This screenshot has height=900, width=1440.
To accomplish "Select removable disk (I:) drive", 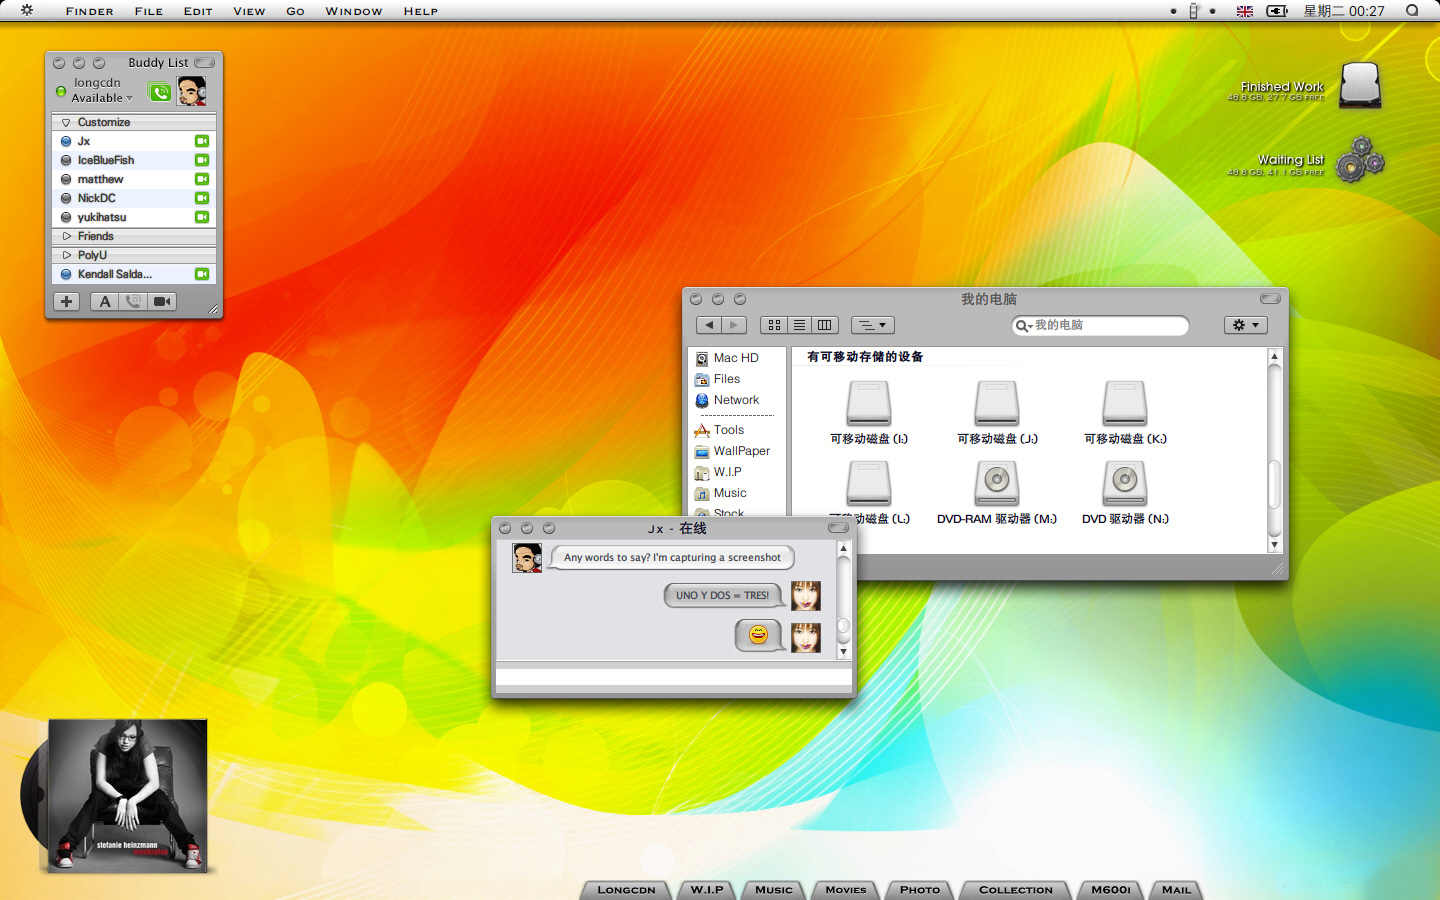I will coord(869,412).
